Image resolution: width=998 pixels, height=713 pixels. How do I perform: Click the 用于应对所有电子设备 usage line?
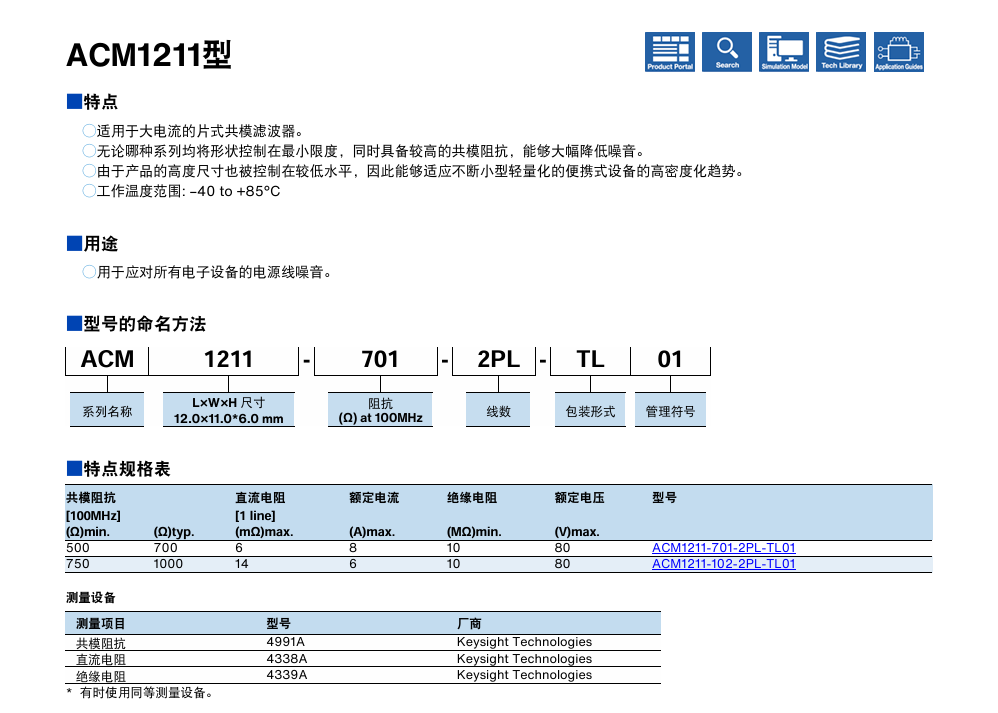207,272
